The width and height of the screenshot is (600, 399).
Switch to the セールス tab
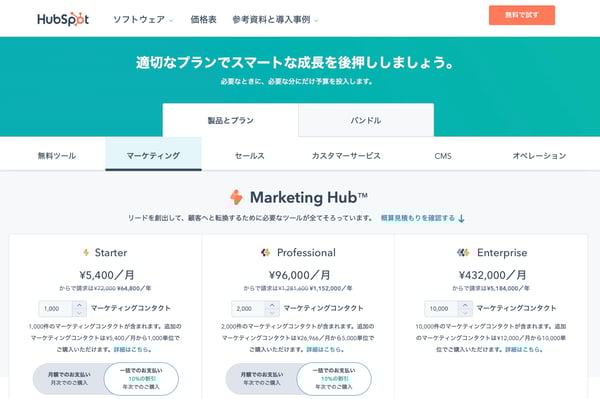(249, 156)
